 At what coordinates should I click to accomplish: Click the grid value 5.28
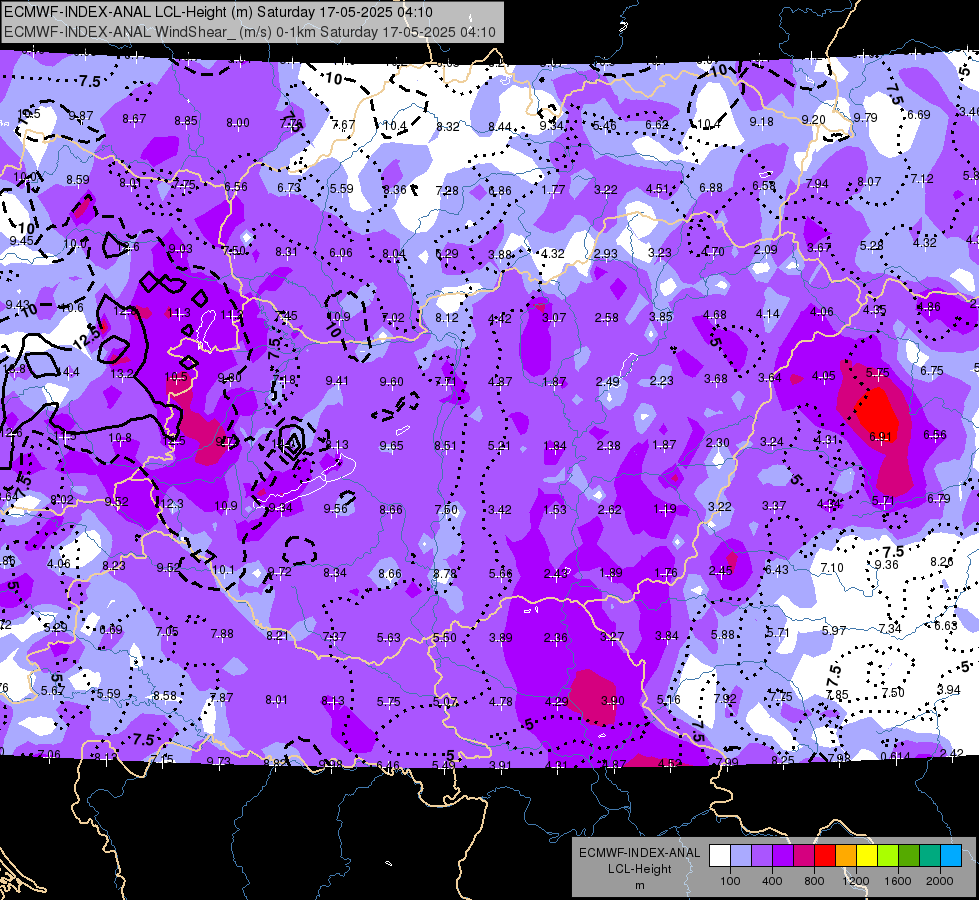coord(872,245)
